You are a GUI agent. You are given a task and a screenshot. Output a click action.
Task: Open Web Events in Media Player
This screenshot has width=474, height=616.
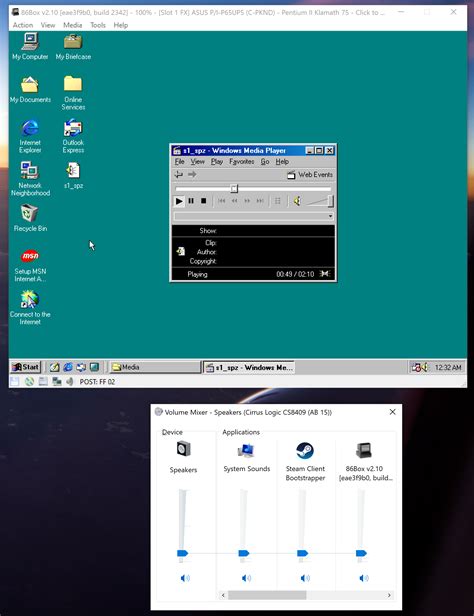310,174
